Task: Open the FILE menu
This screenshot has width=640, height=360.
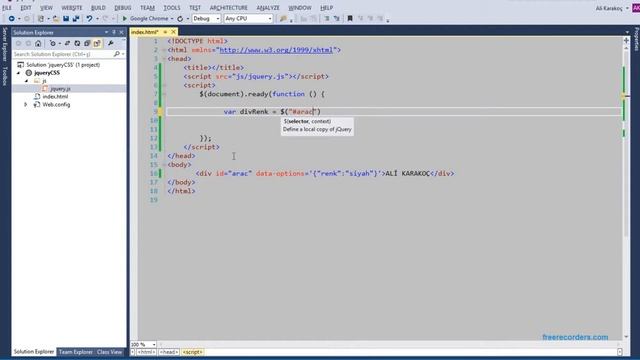Action: click(x=7, y=8)
